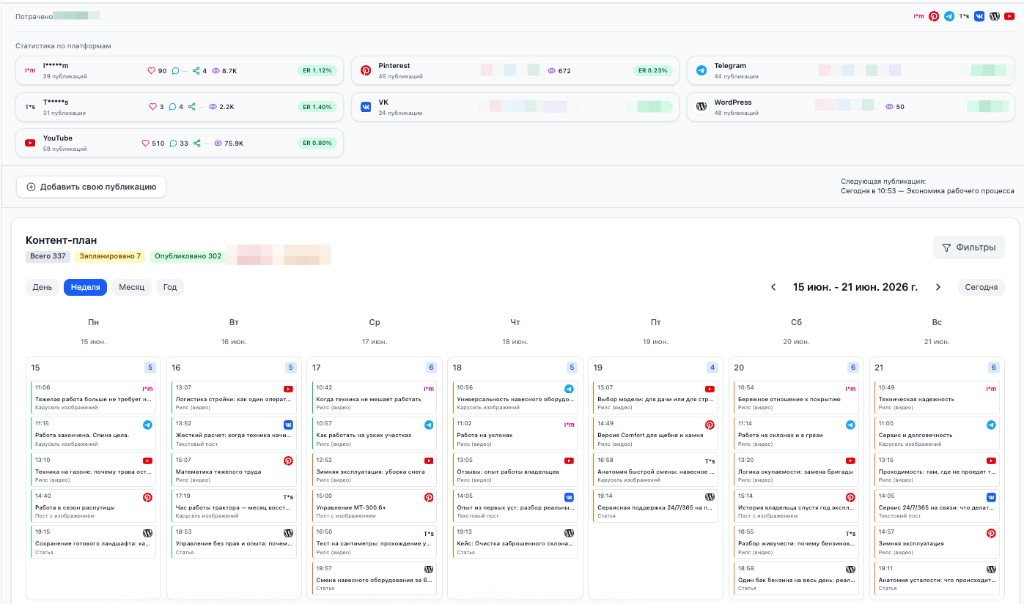This screenshot has width=1024, height=604.
Task: Click the WordPress views value 50
Action: pos(900,106)
